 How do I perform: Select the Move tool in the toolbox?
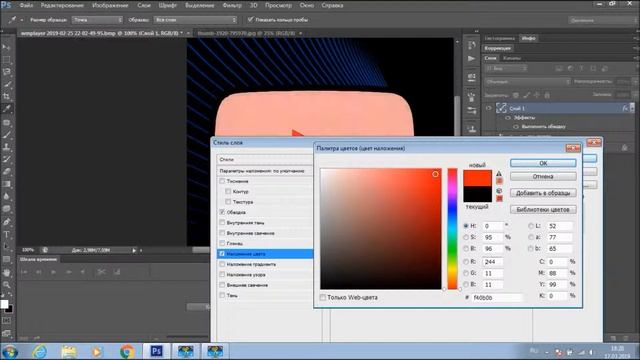point(7,47)
